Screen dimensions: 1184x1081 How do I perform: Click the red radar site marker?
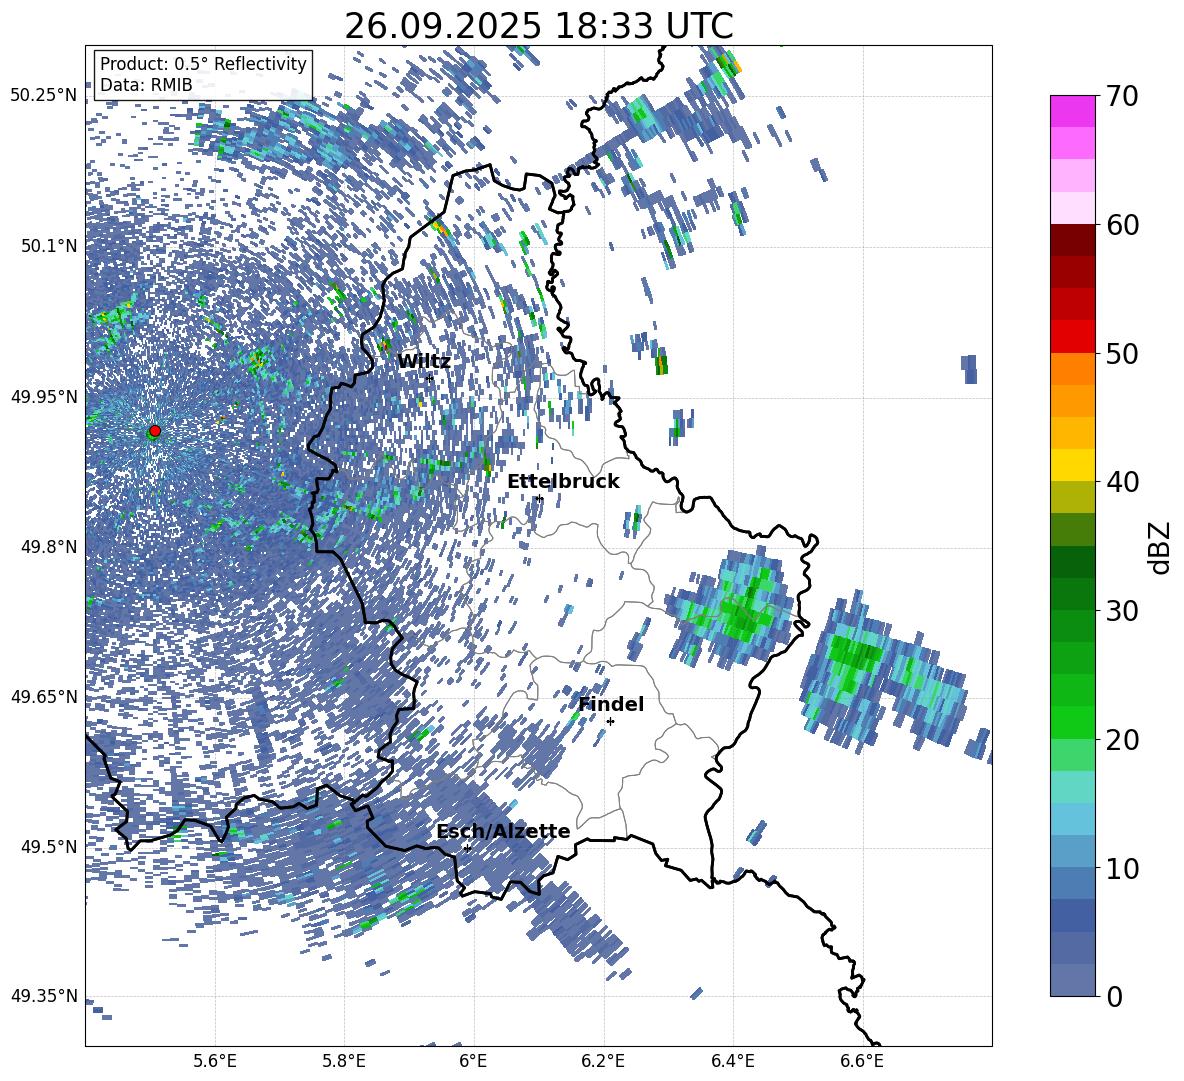[x=155, y=430]
